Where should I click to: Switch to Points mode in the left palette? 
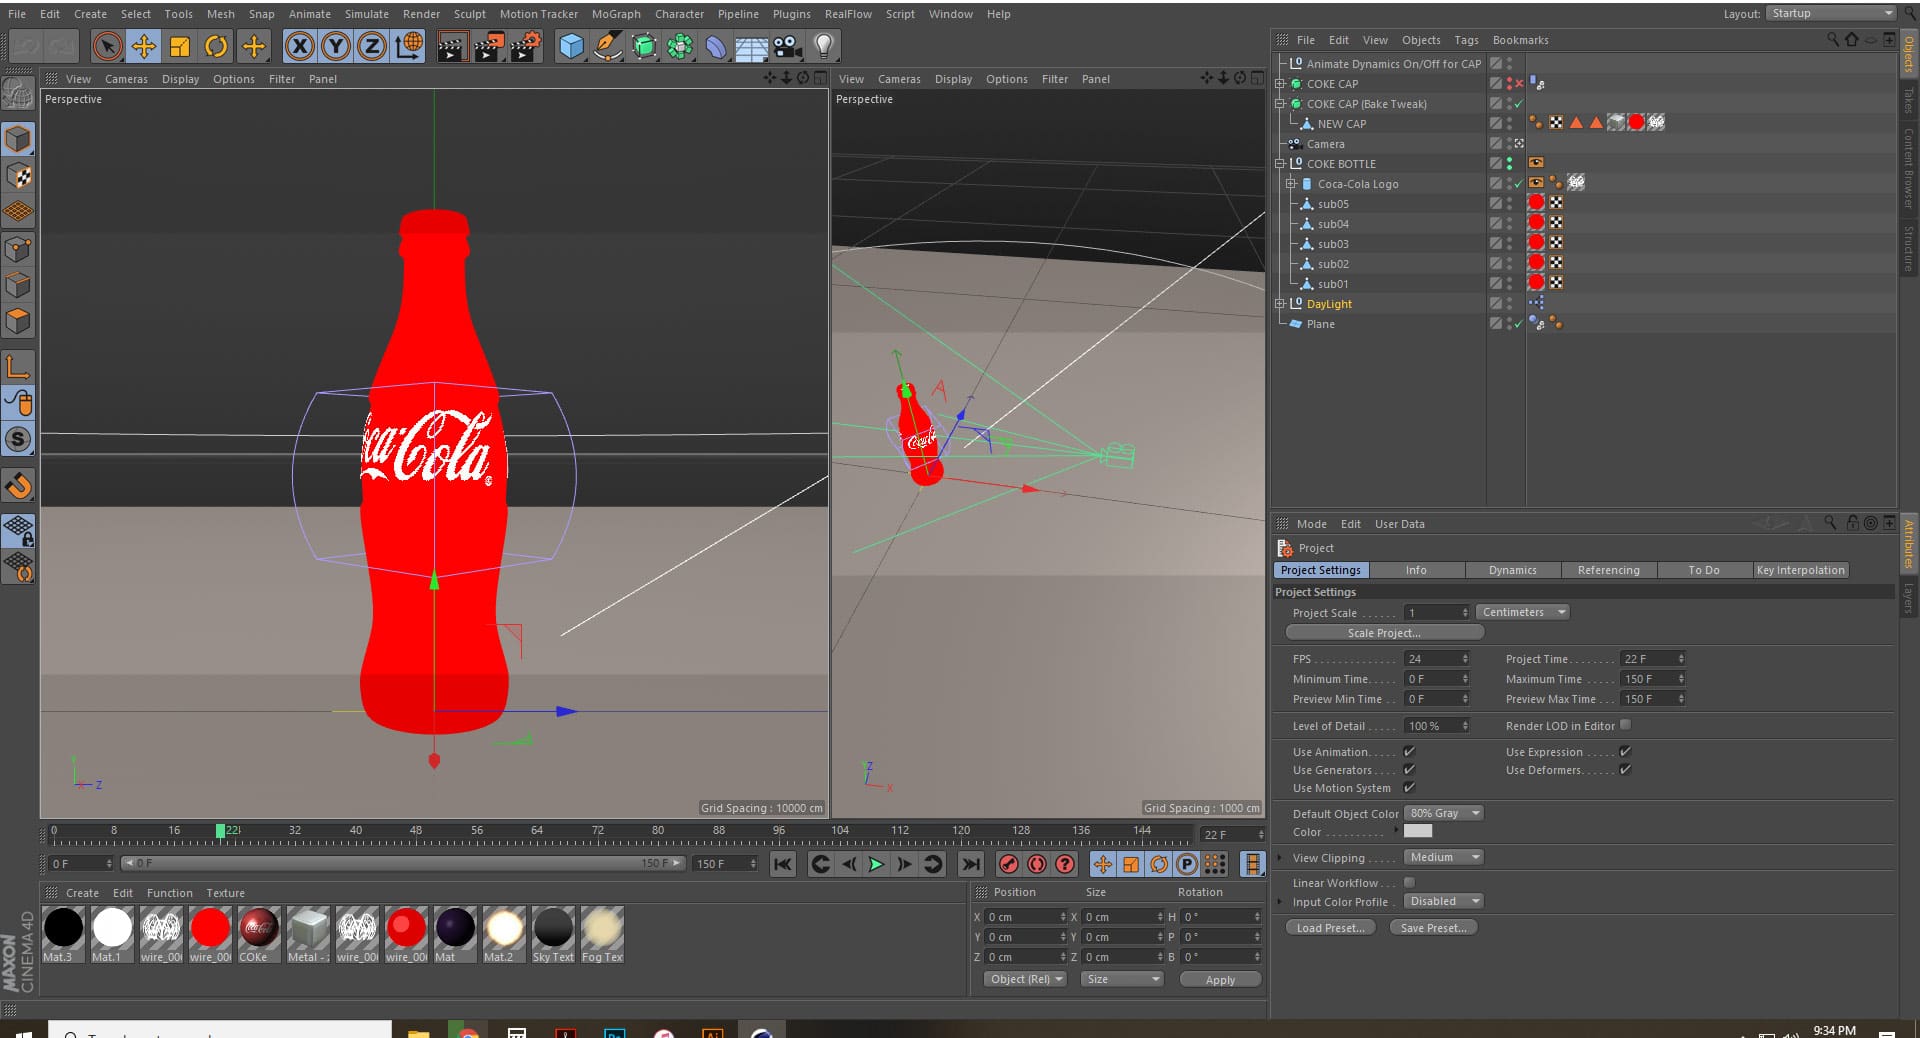pos(18,249)
